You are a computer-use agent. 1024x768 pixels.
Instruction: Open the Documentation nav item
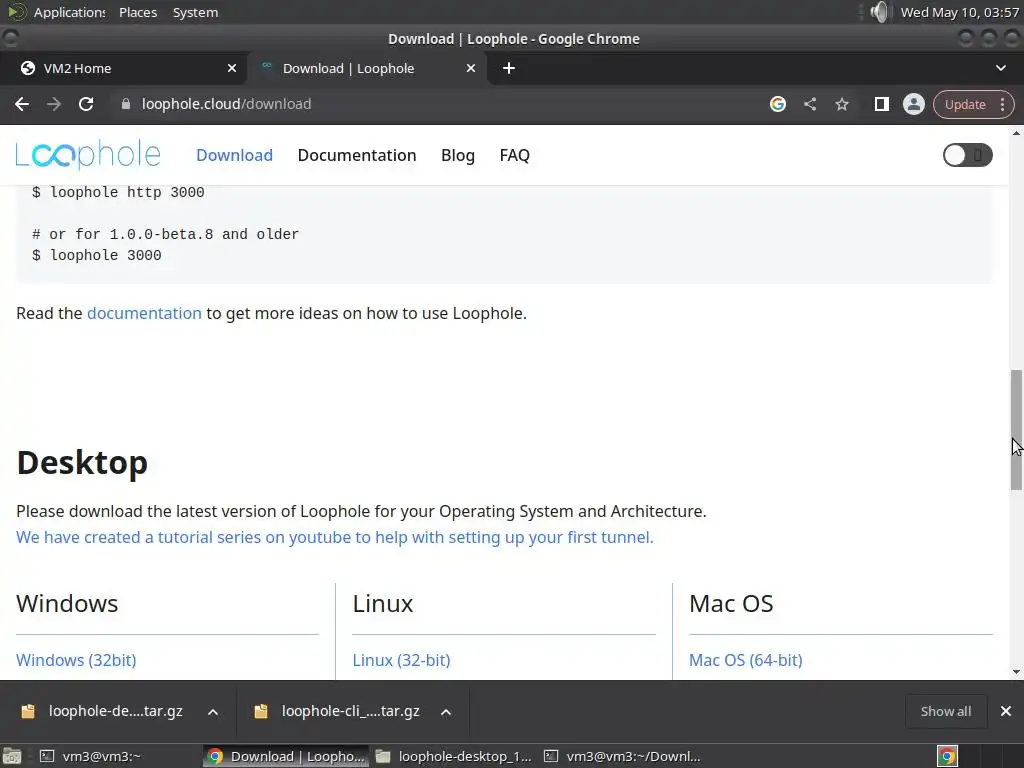tap(357, 155)
